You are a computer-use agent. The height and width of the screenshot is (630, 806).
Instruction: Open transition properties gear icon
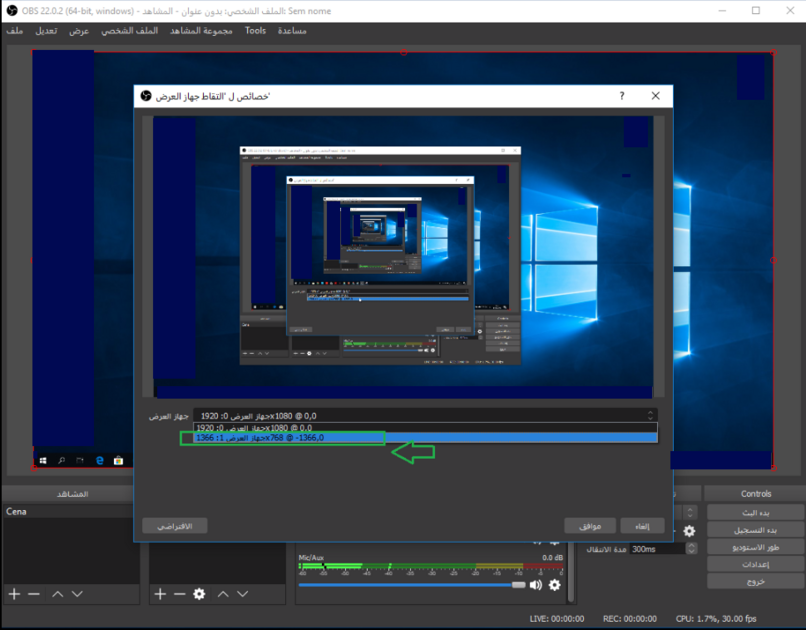(x=689, y=531)
